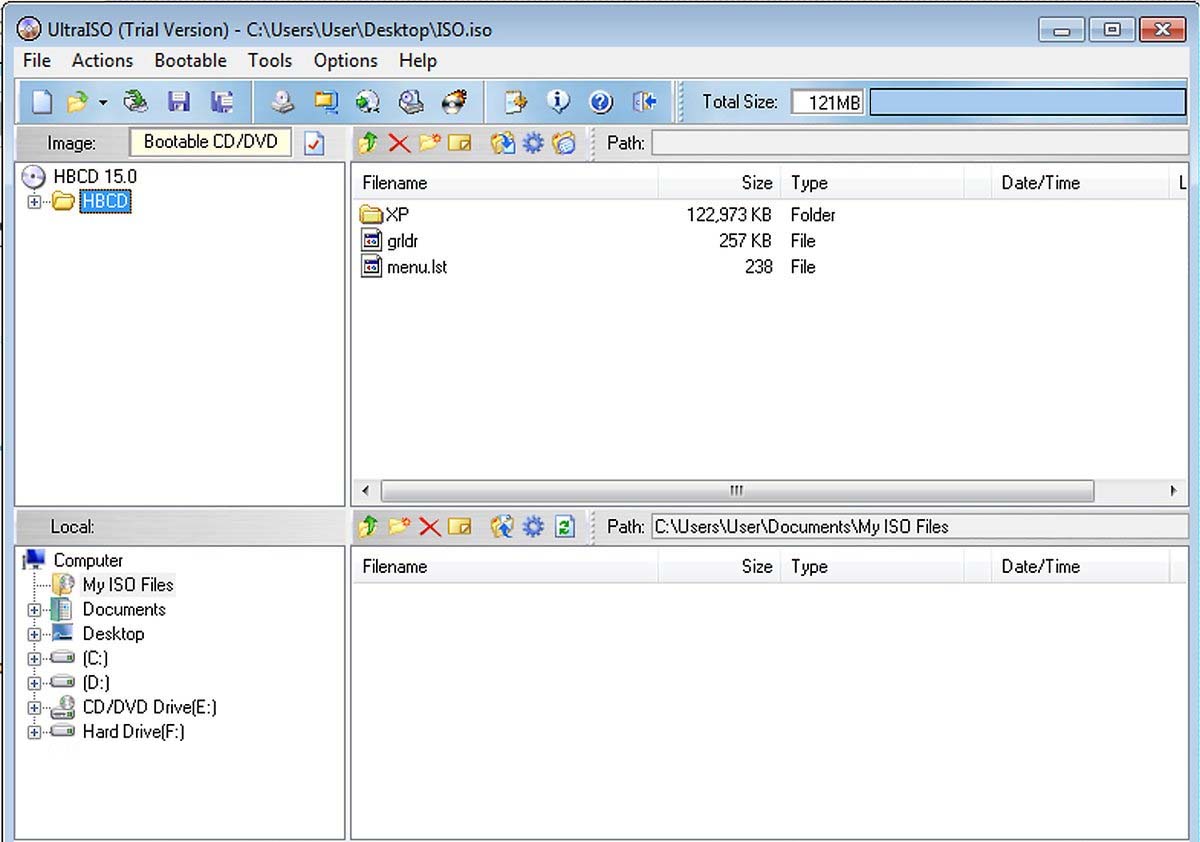Click the Total Size capacity progress bar

click(1027, 102)
